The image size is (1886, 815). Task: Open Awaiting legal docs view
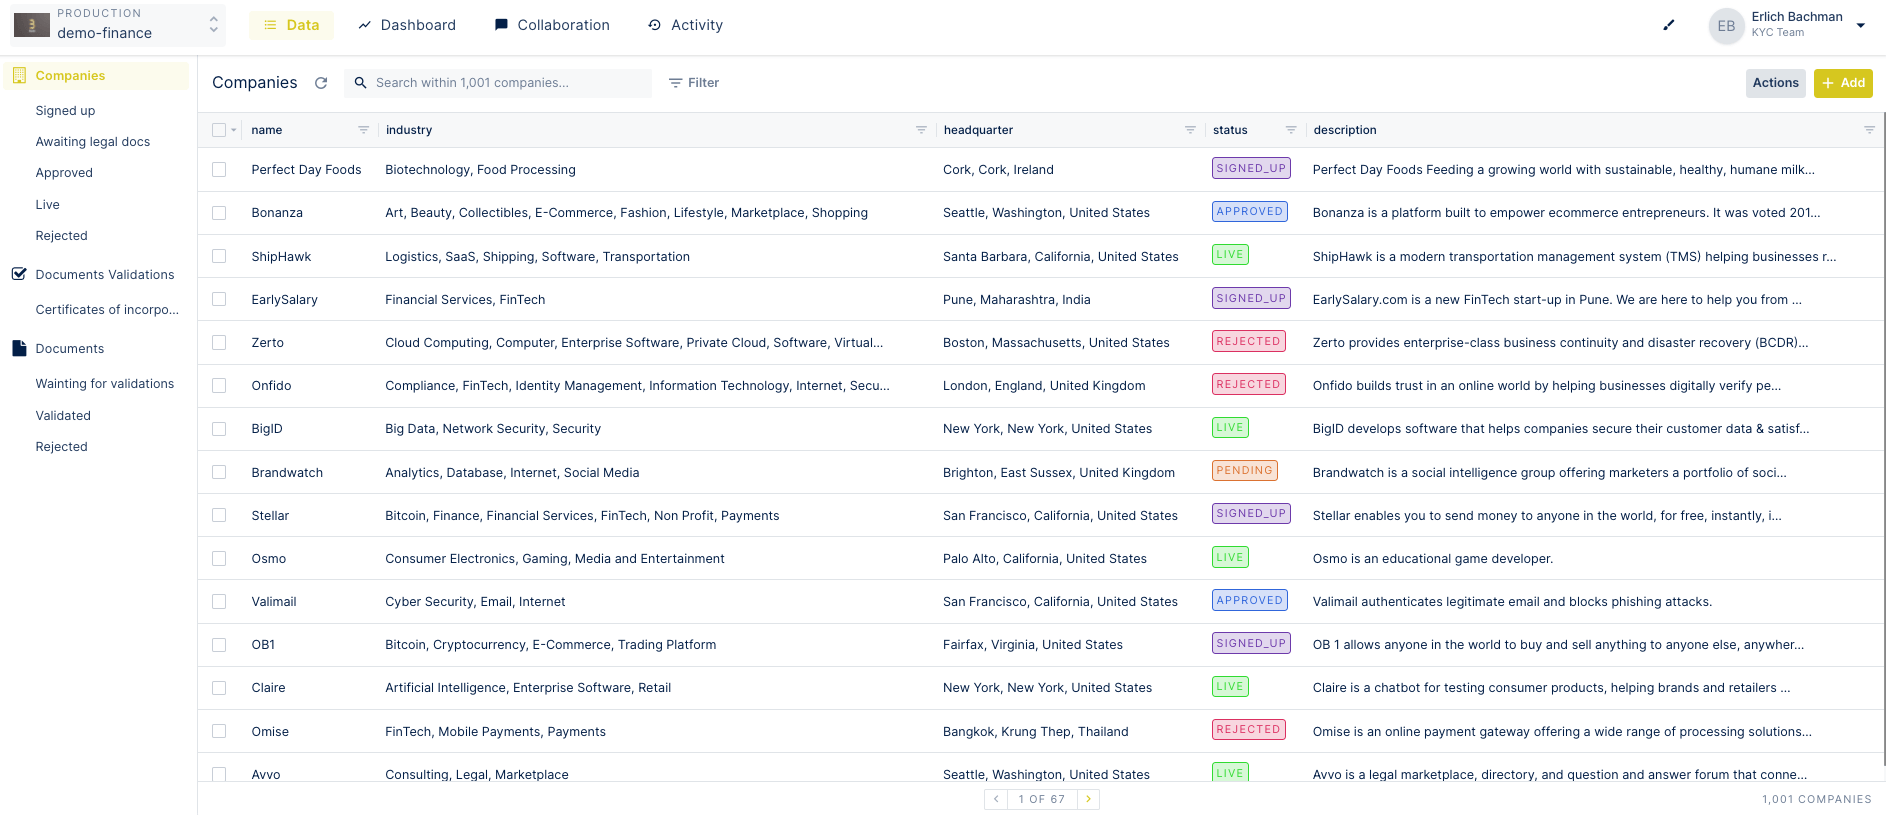point(93,142)
